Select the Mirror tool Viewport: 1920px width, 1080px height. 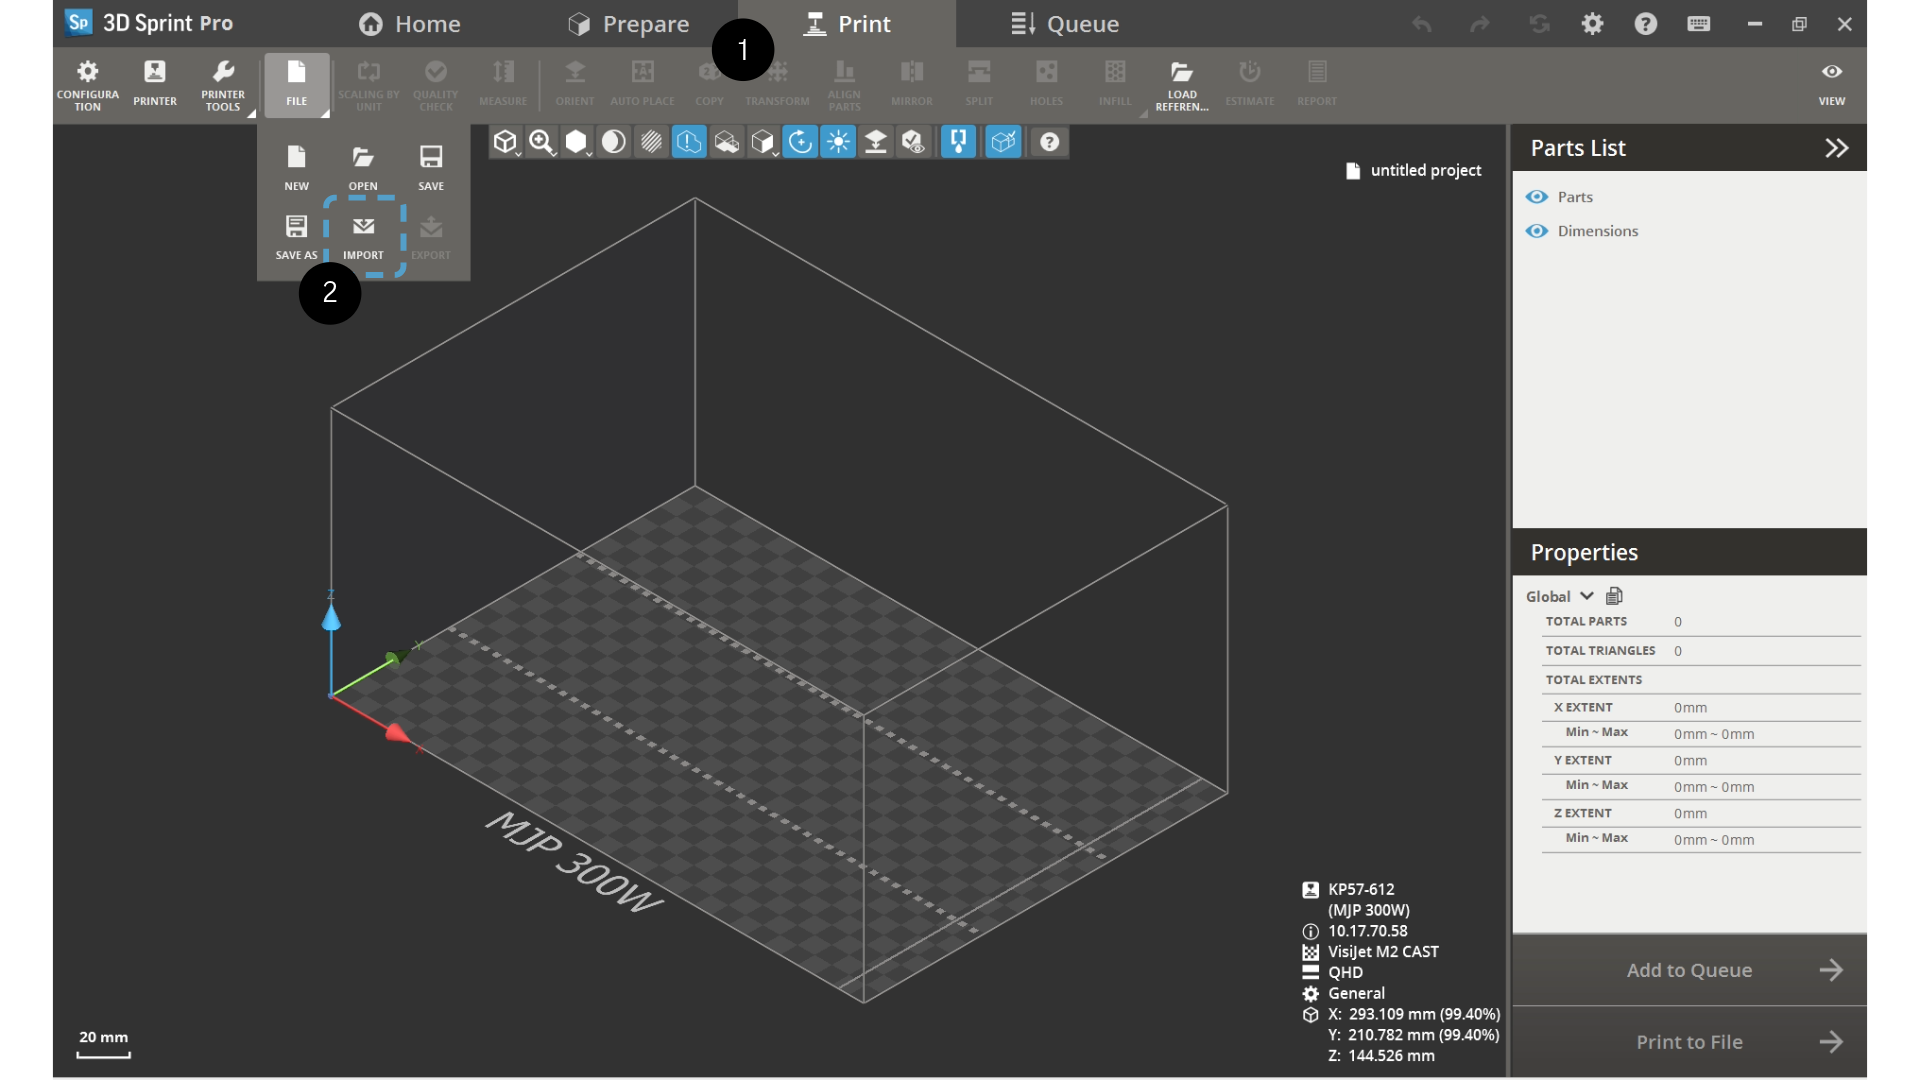click(x=911, y=85)
